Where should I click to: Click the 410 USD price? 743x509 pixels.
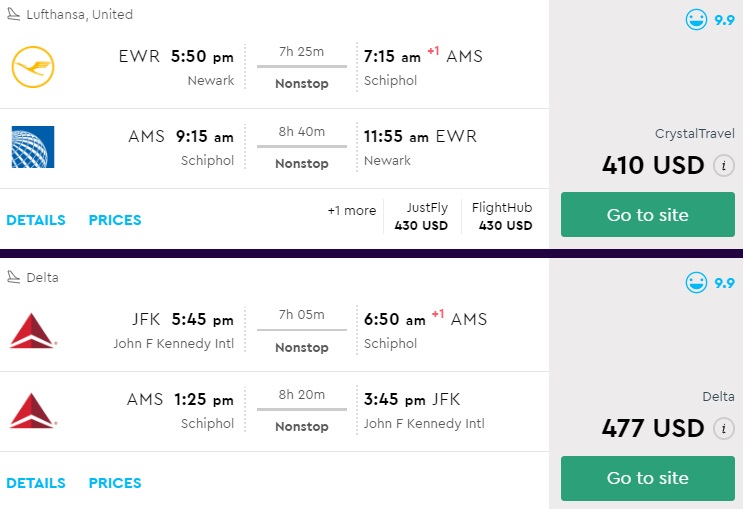point(653,165)
